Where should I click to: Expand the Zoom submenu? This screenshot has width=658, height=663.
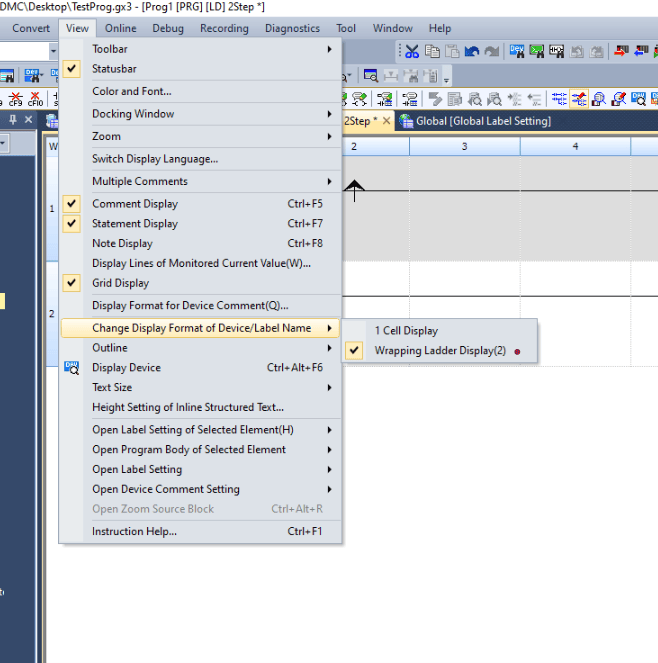[200, 137]
